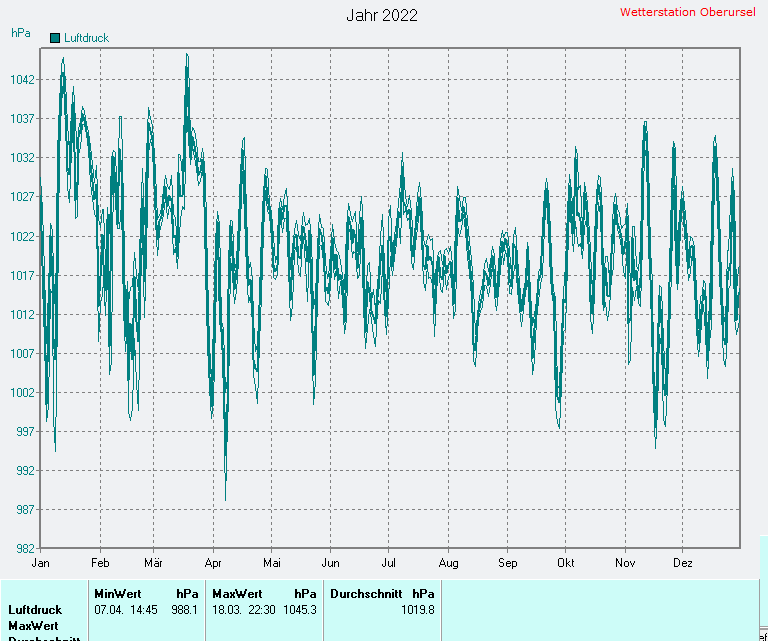Click the maximum value 1045.3
The image size is (768, 641).
coord(300,610)
